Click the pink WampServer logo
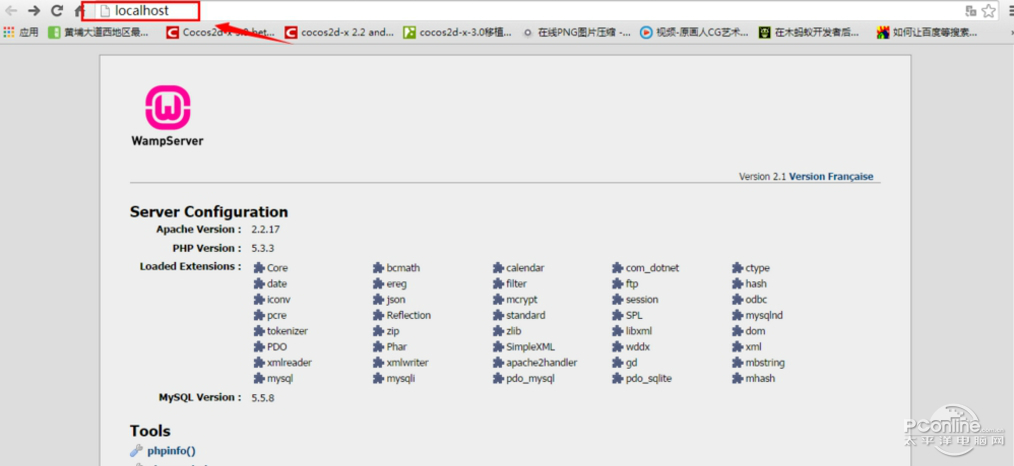 (167, 107)
